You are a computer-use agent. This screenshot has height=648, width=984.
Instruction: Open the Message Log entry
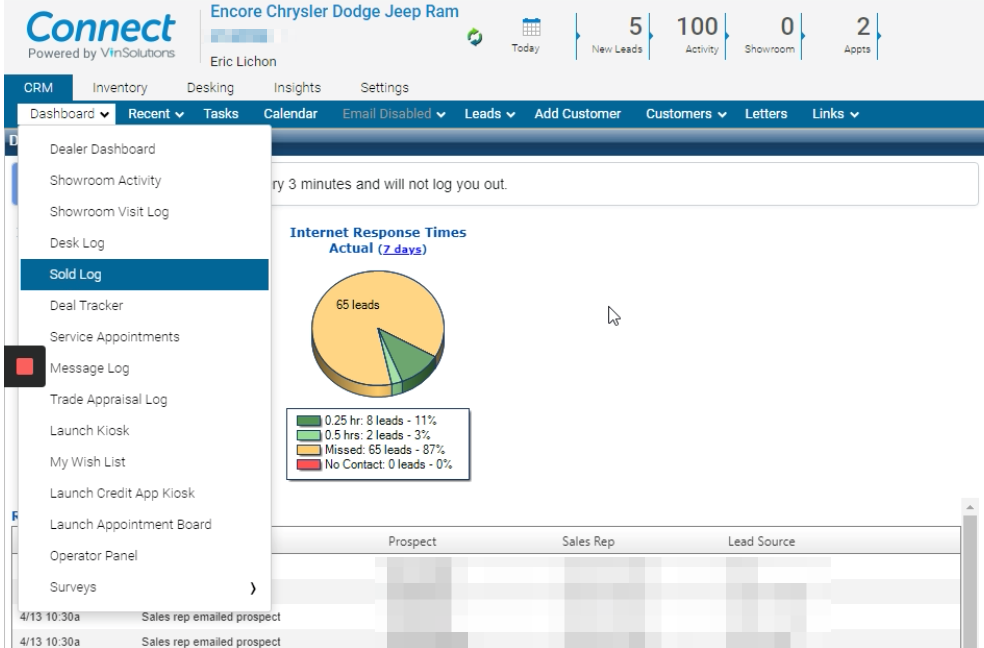144,368
